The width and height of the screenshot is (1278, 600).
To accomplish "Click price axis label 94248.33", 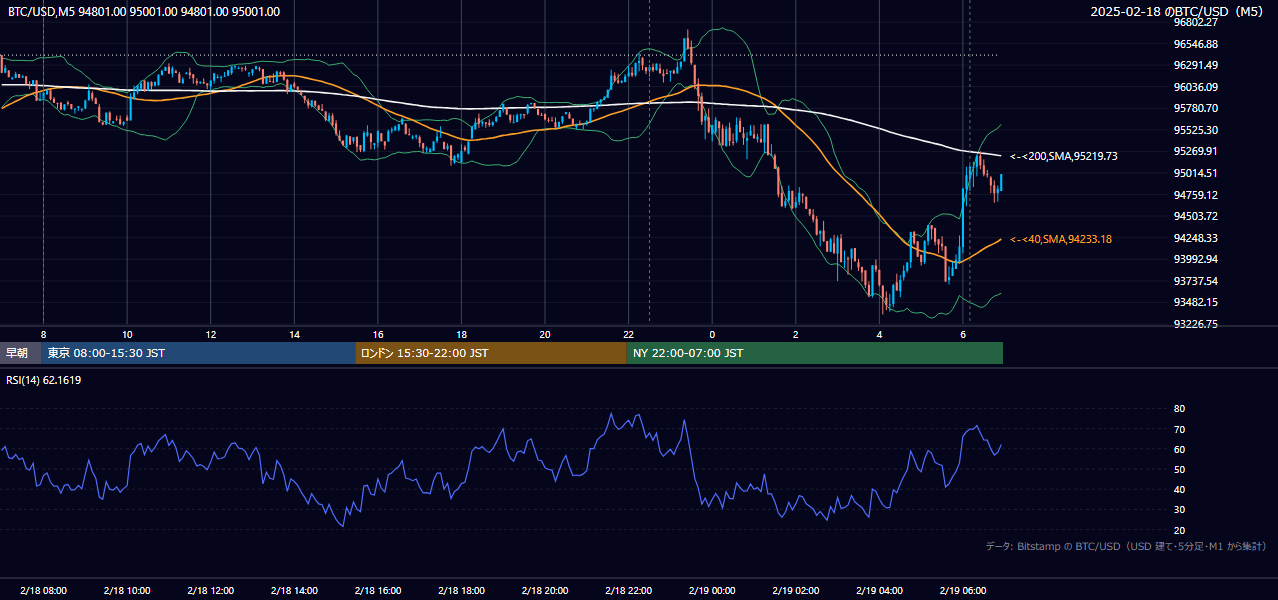I will [x=1196, y=238].
